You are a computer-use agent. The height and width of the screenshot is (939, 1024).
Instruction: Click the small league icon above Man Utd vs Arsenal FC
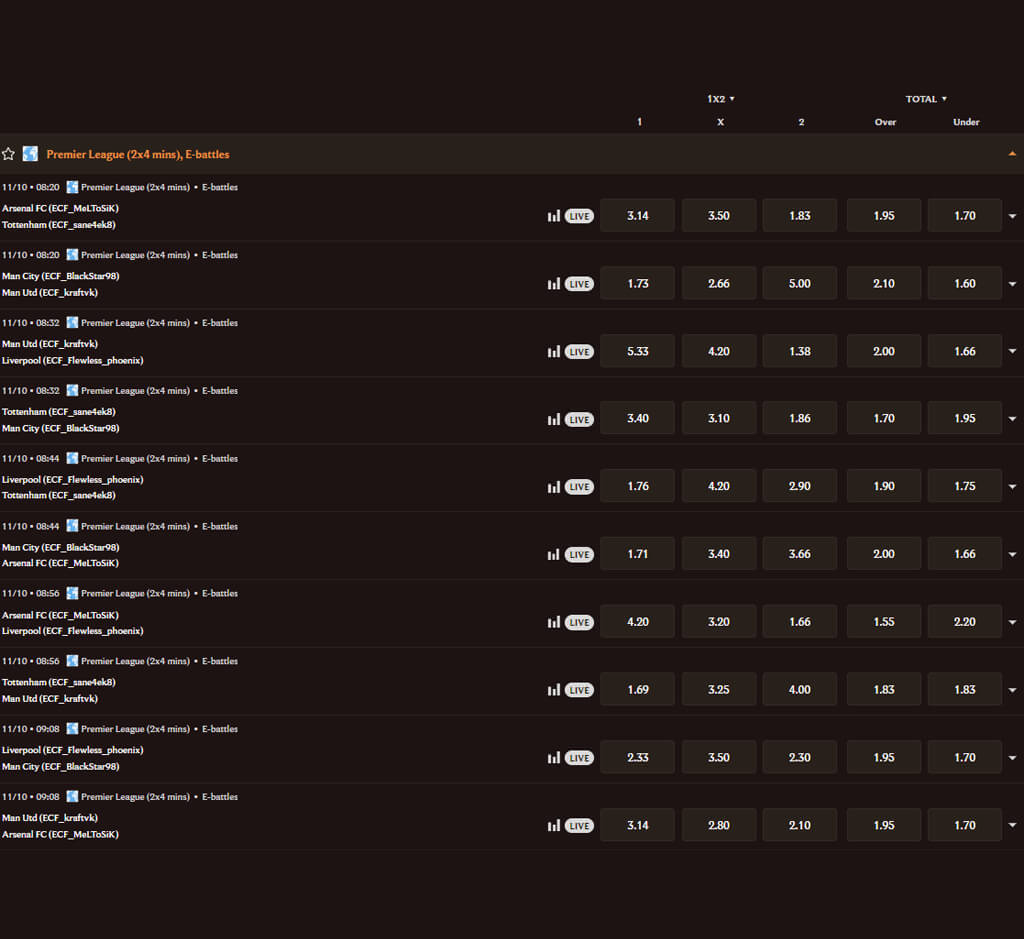click(x=72, y=797)
